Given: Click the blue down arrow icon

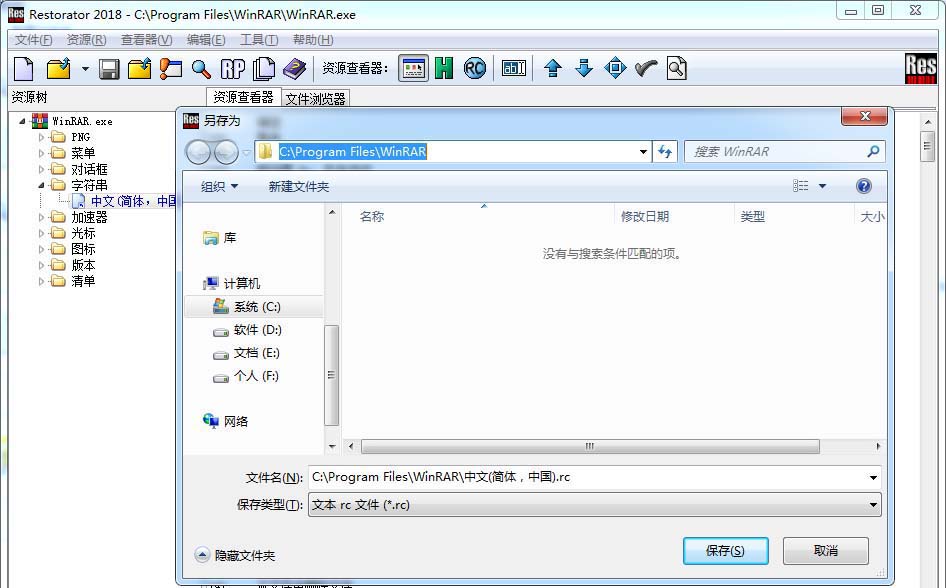Looking at the screenshot, I should tap(584, 68).
